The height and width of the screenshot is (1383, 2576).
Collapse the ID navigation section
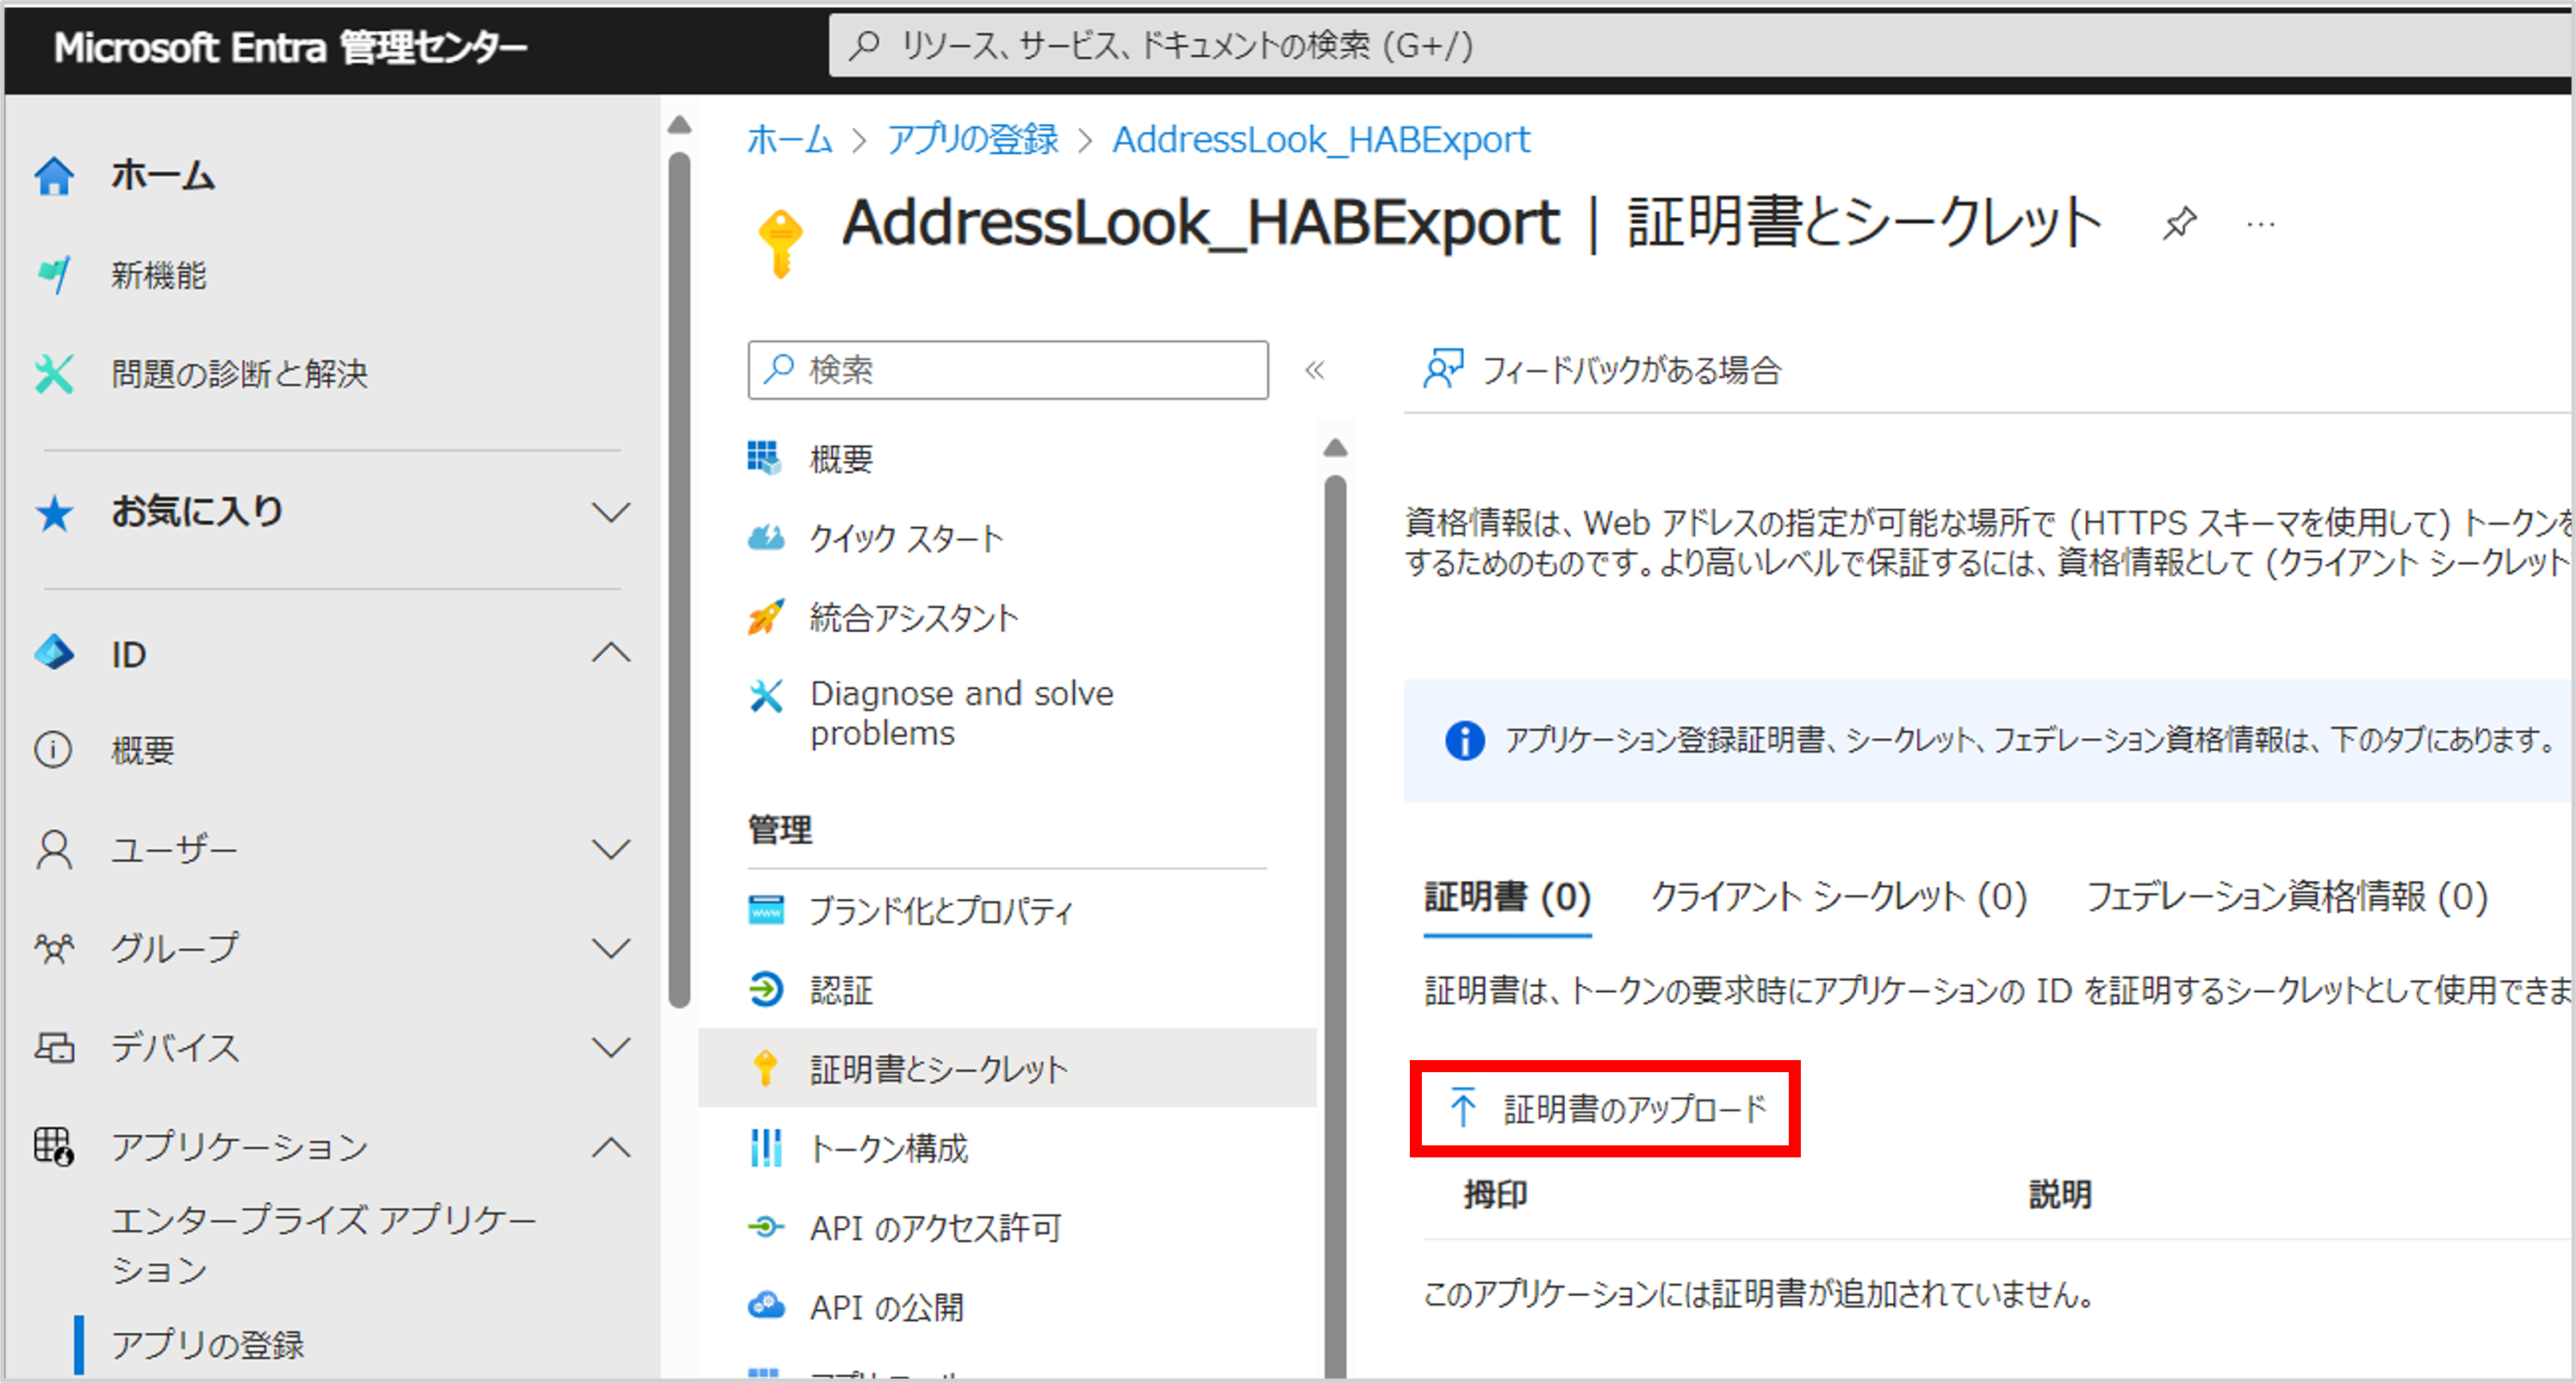(614, 653)
